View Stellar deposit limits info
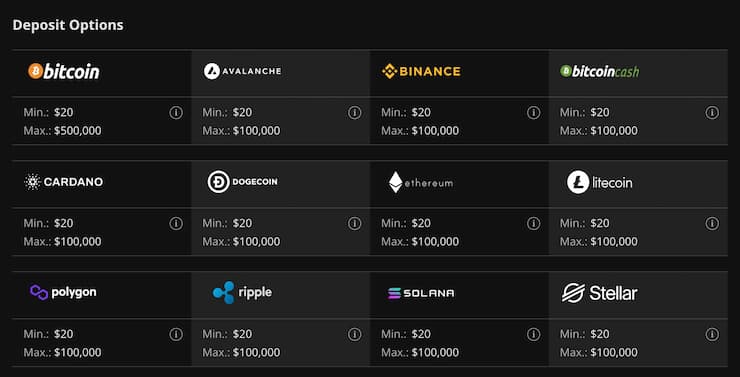This screenshot has width=740, height=377. click(x=712, y=335)
